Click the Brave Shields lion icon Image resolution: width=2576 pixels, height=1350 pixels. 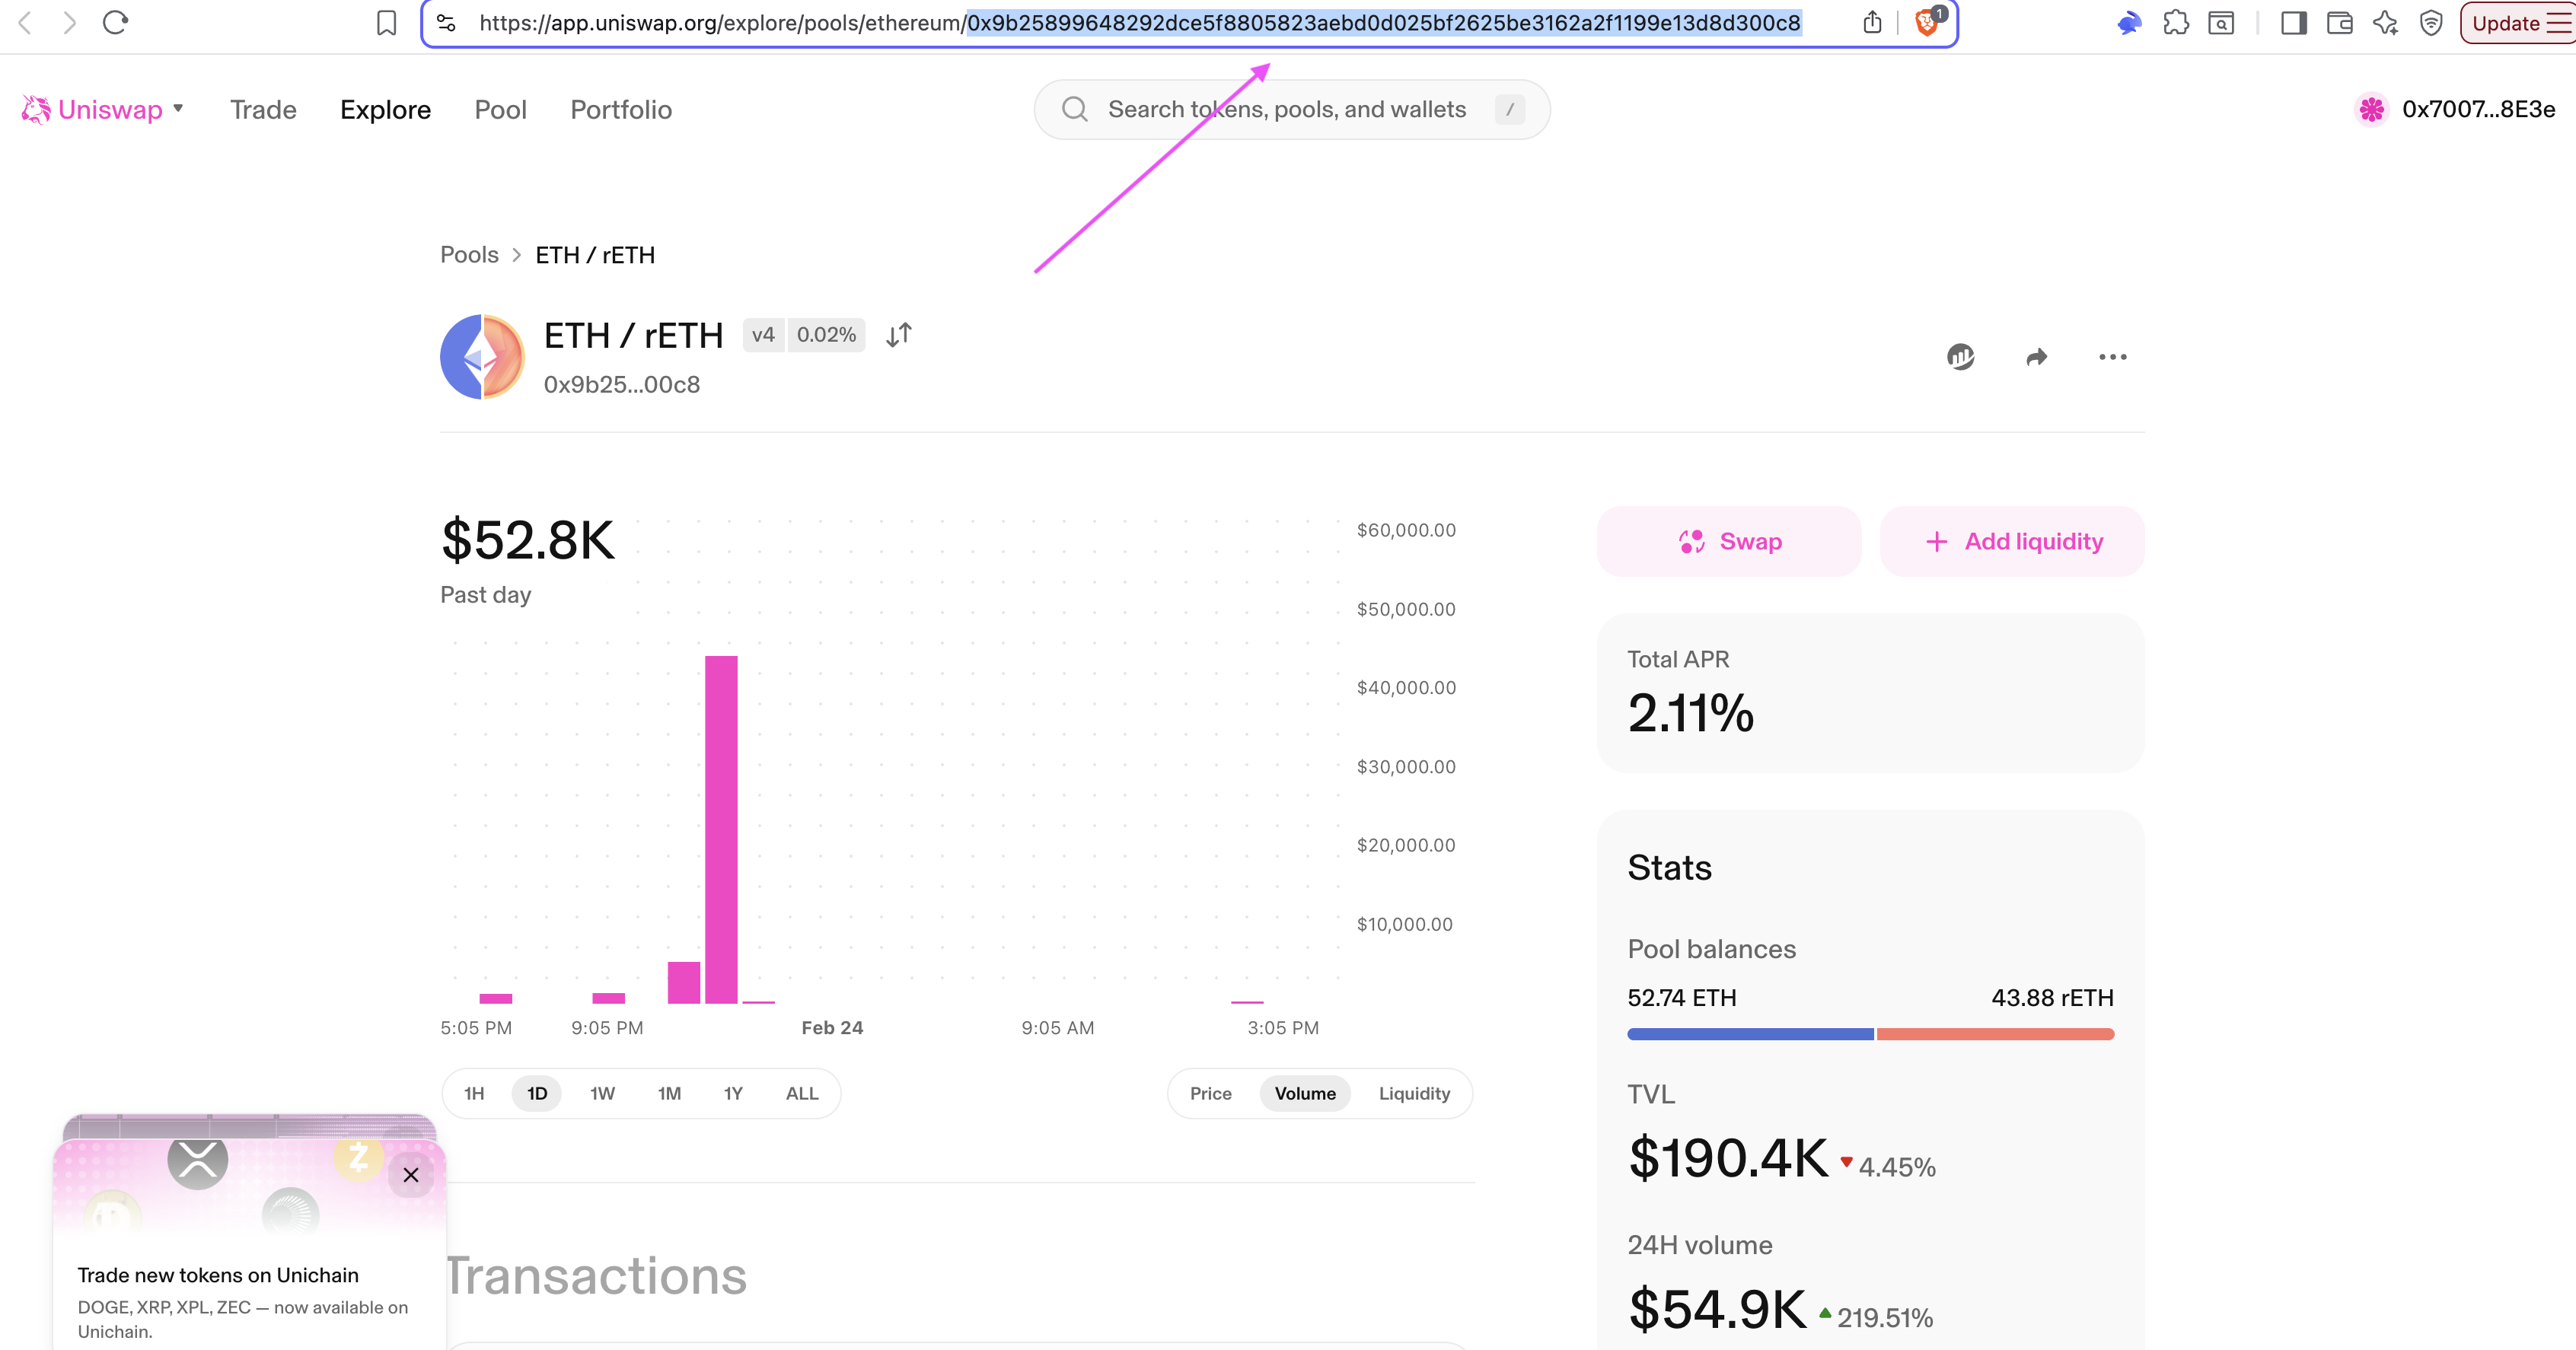click(x=1926, y=22)
